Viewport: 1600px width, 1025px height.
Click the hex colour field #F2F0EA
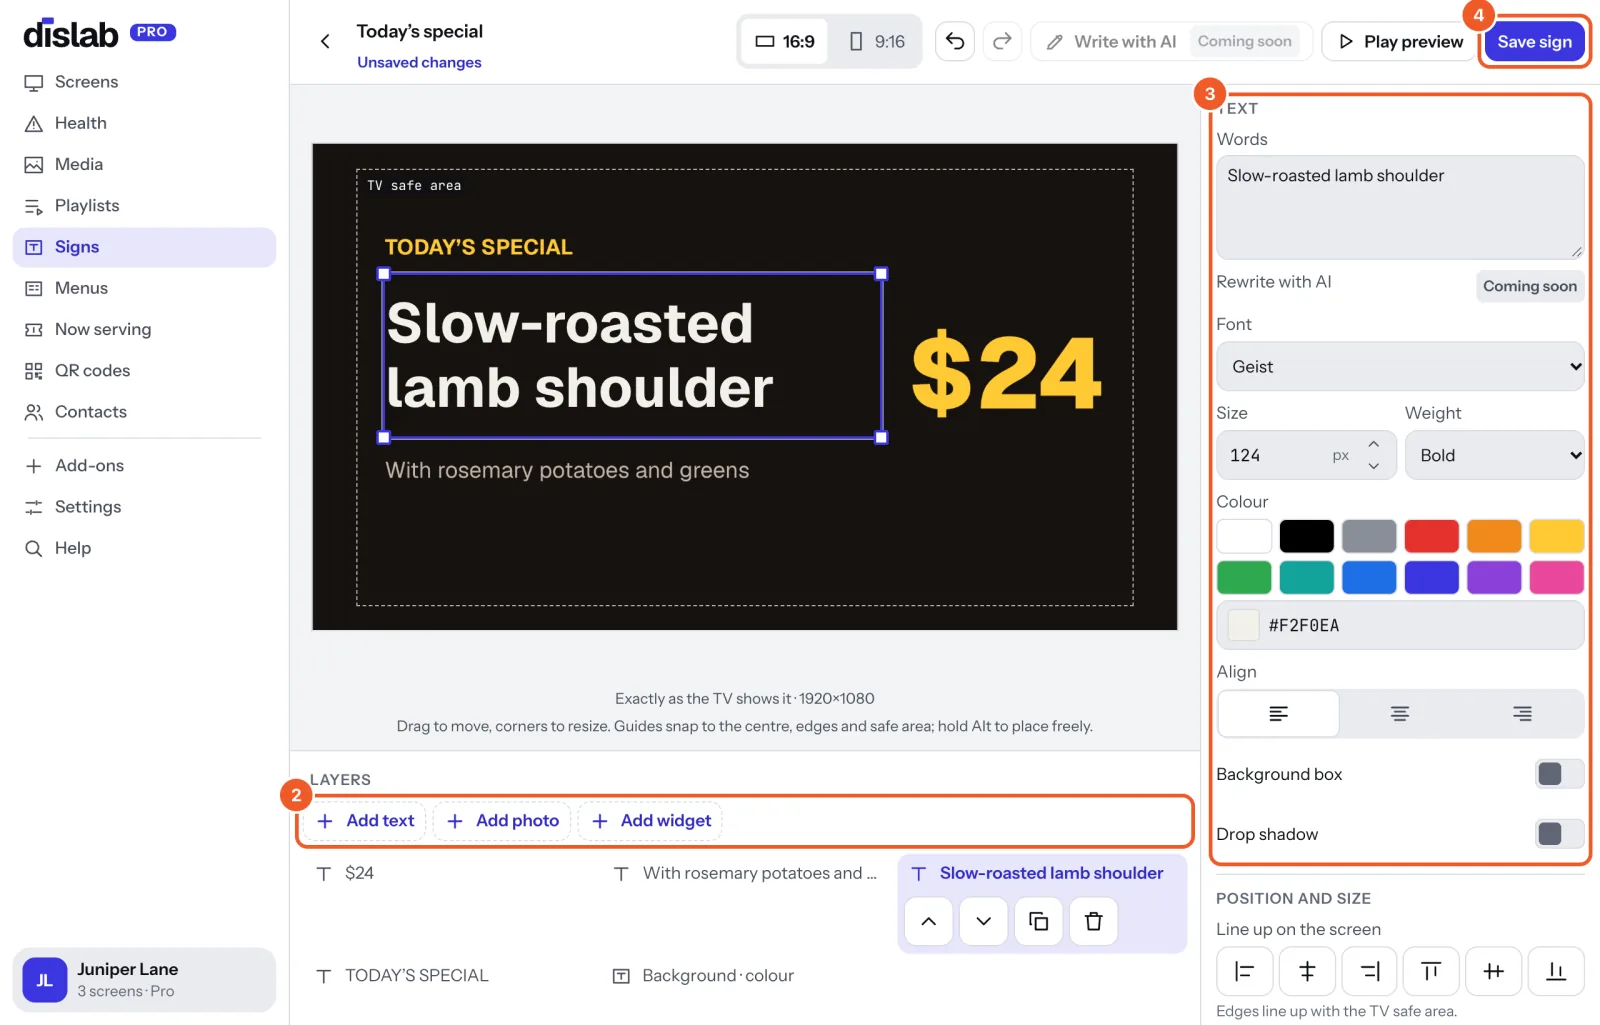1400,626
